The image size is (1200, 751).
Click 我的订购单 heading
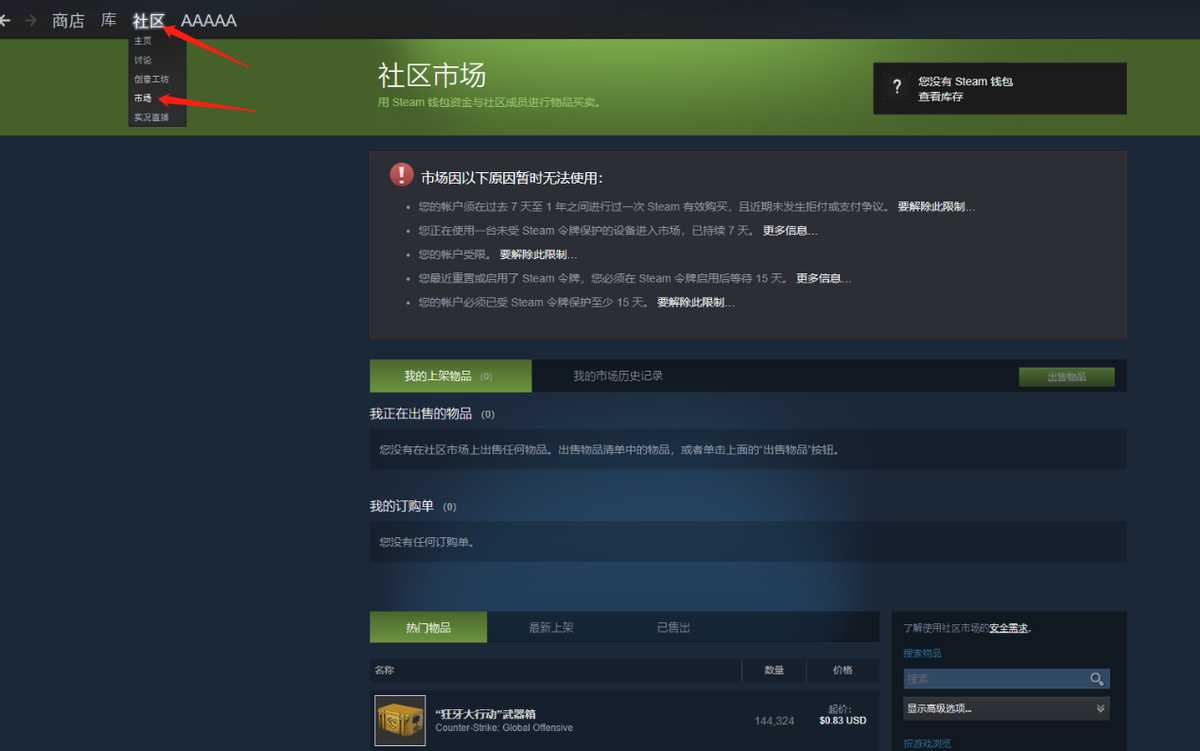[x=402, y=506]
